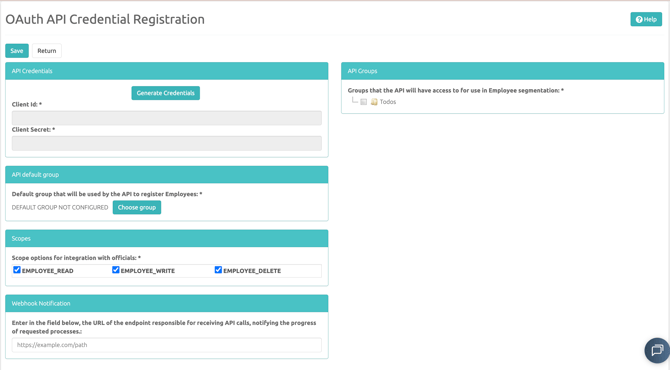The image size is (670, 370).
Task: Click the Save button
Action: point(17,50)
